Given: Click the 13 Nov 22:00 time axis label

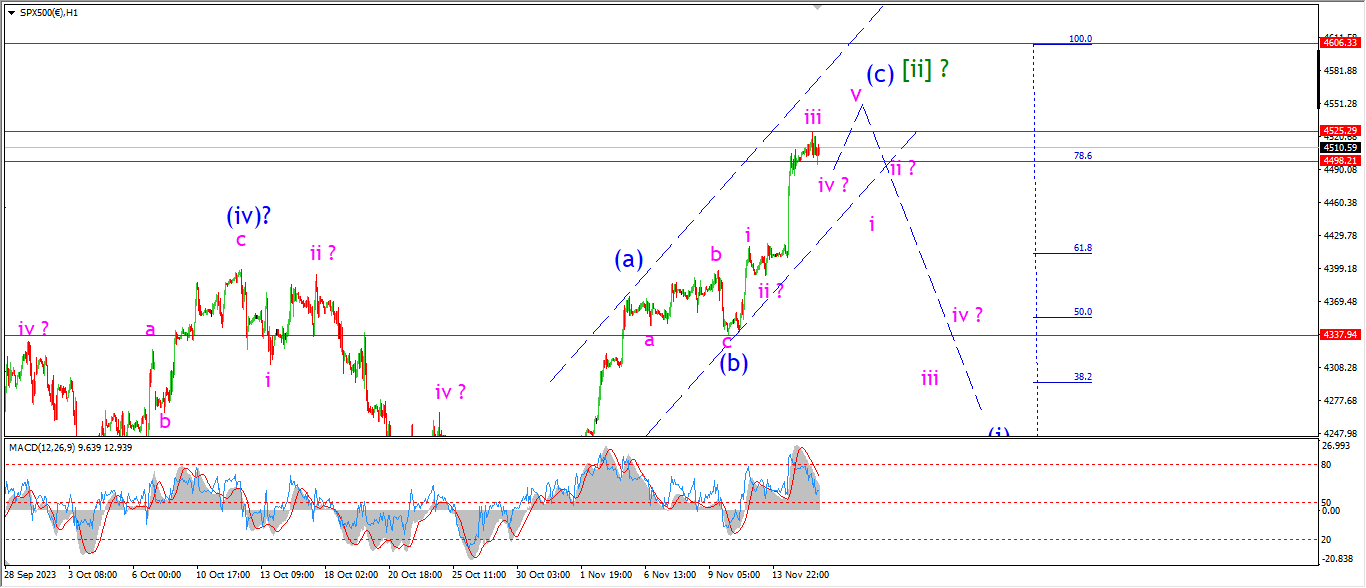Looking at the screenshot, I should 799,575.
